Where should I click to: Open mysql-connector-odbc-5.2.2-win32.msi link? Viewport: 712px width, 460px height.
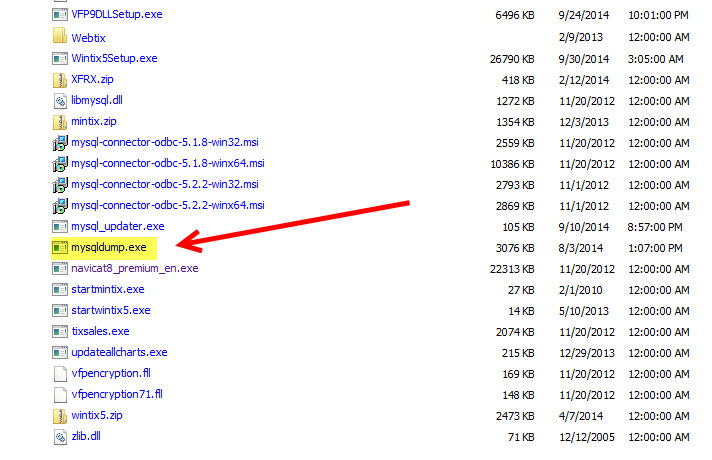tap(165, 184)
